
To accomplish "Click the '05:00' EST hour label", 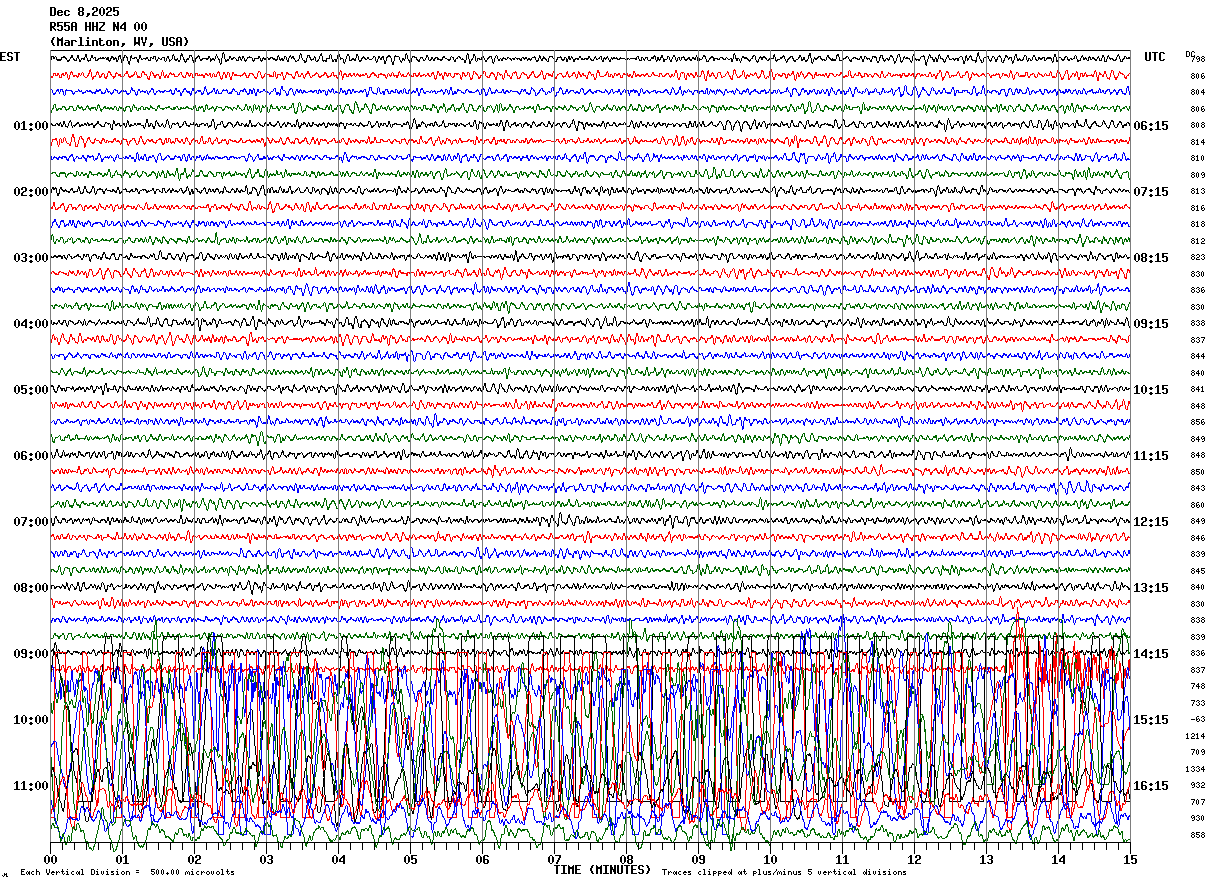I will click(31, 390).
